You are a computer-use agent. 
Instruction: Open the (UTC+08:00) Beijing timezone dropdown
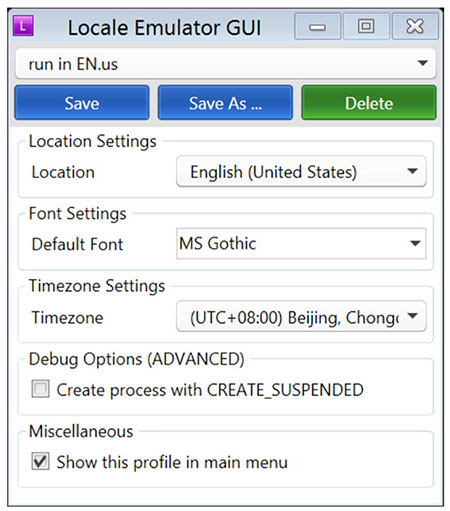(301, 317)
